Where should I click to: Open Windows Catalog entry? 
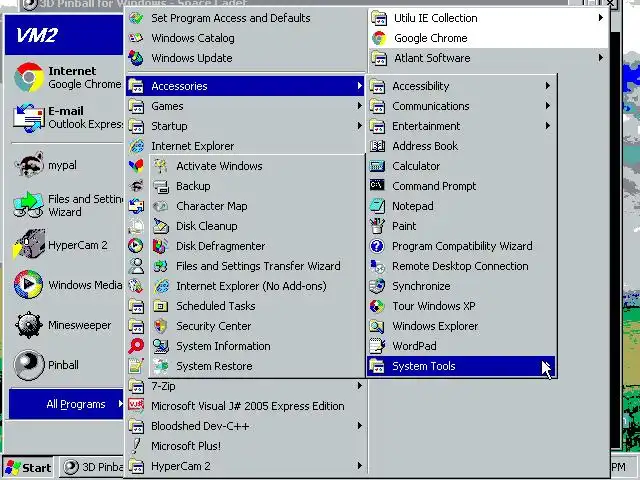(x=245, y=38)
